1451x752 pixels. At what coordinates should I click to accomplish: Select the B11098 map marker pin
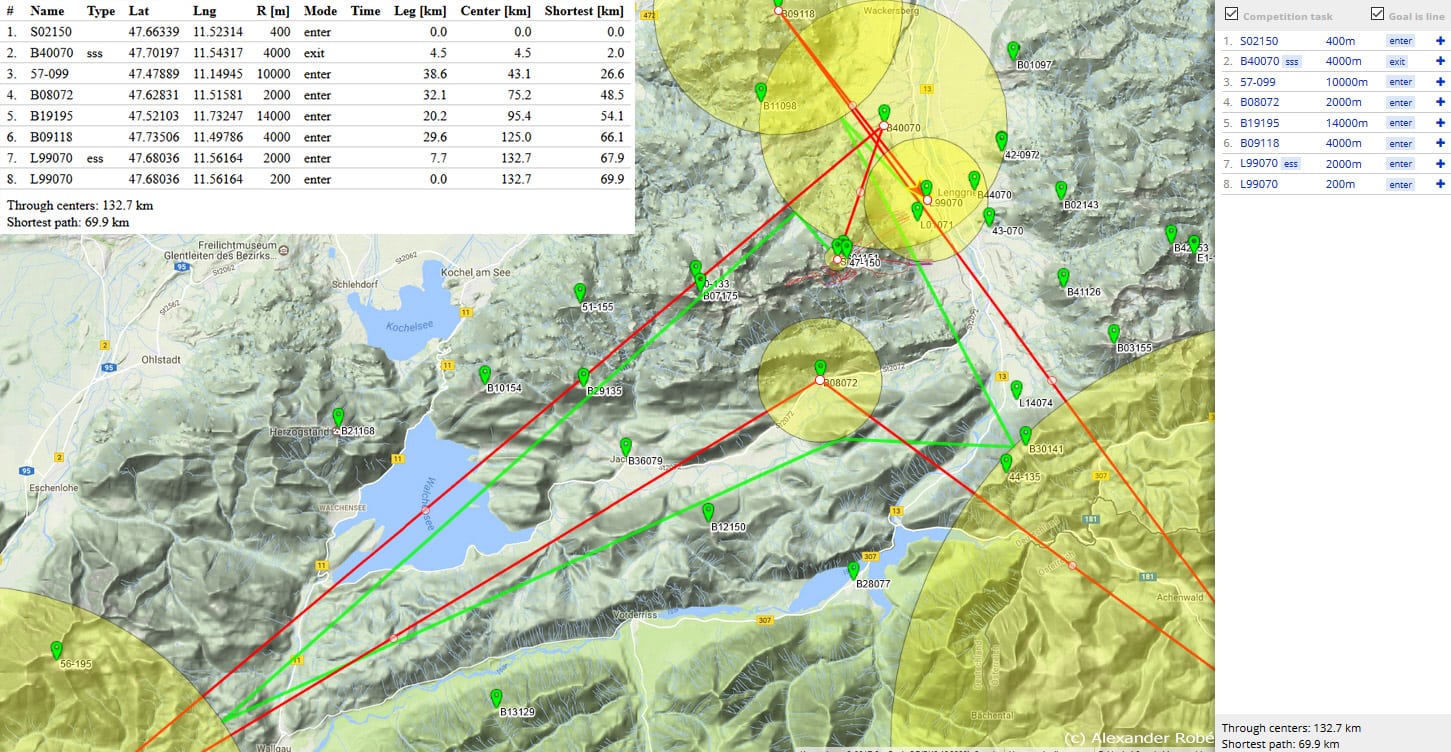point(761,92)
